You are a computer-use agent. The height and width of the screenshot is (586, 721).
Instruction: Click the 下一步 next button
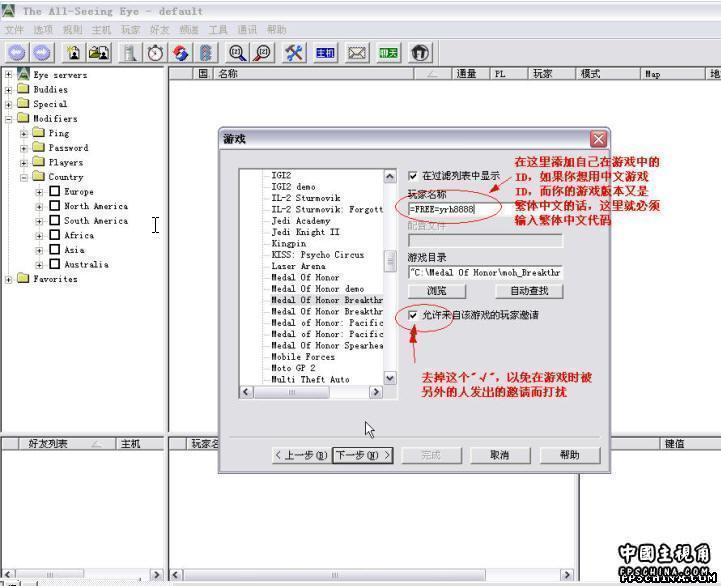click(362, 455)
